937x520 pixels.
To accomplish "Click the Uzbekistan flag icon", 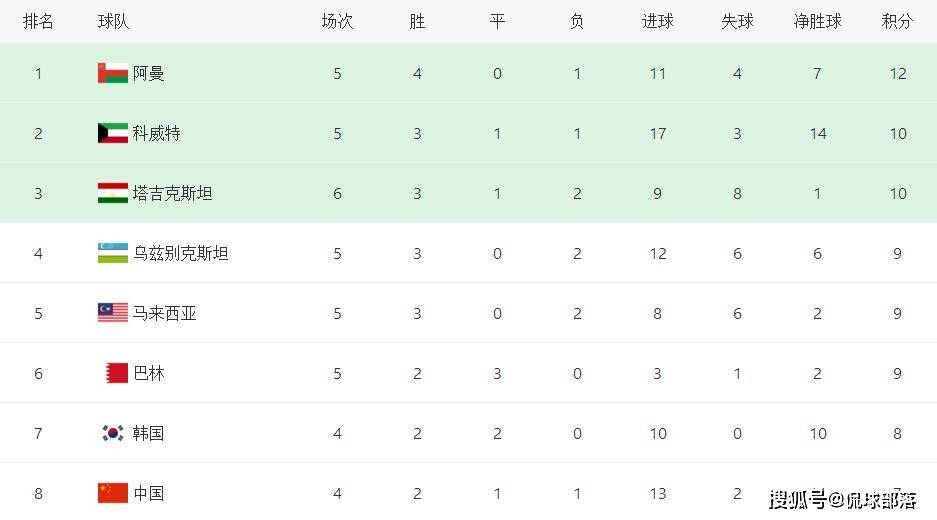I will 113,253.
